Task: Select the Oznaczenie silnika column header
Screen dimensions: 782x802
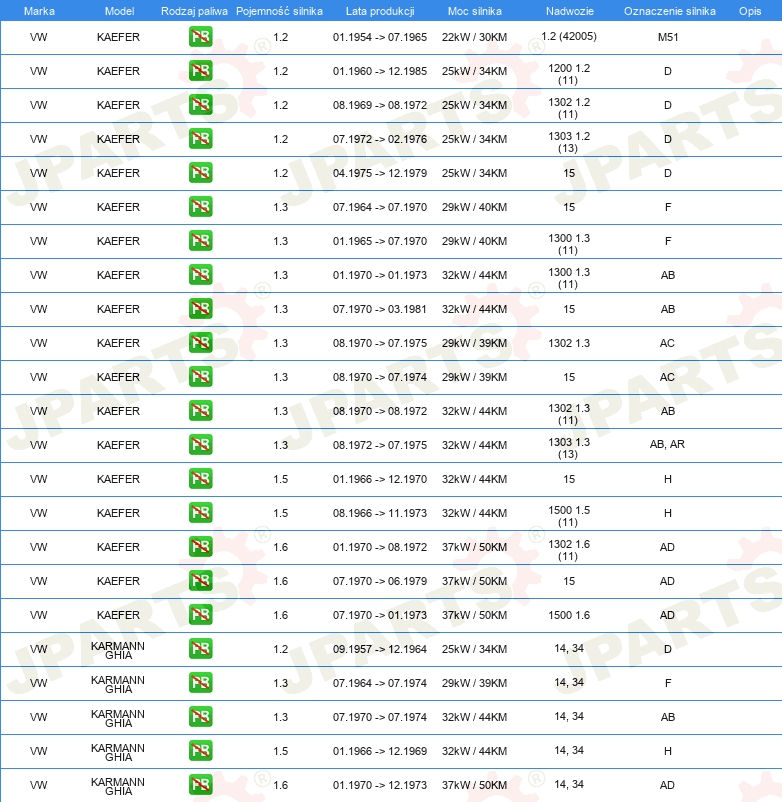Action: [x=669, y=11]
